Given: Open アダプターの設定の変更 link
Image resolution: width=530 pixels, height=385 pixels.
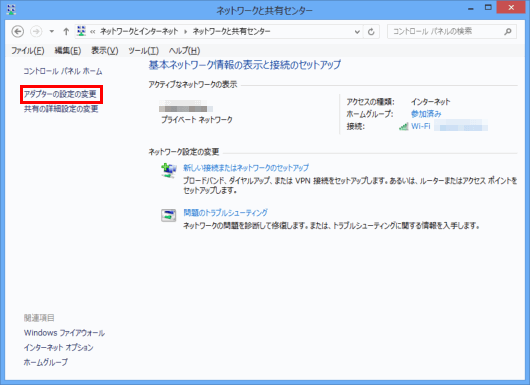Looking at the screenshot, I should [60, 94].
